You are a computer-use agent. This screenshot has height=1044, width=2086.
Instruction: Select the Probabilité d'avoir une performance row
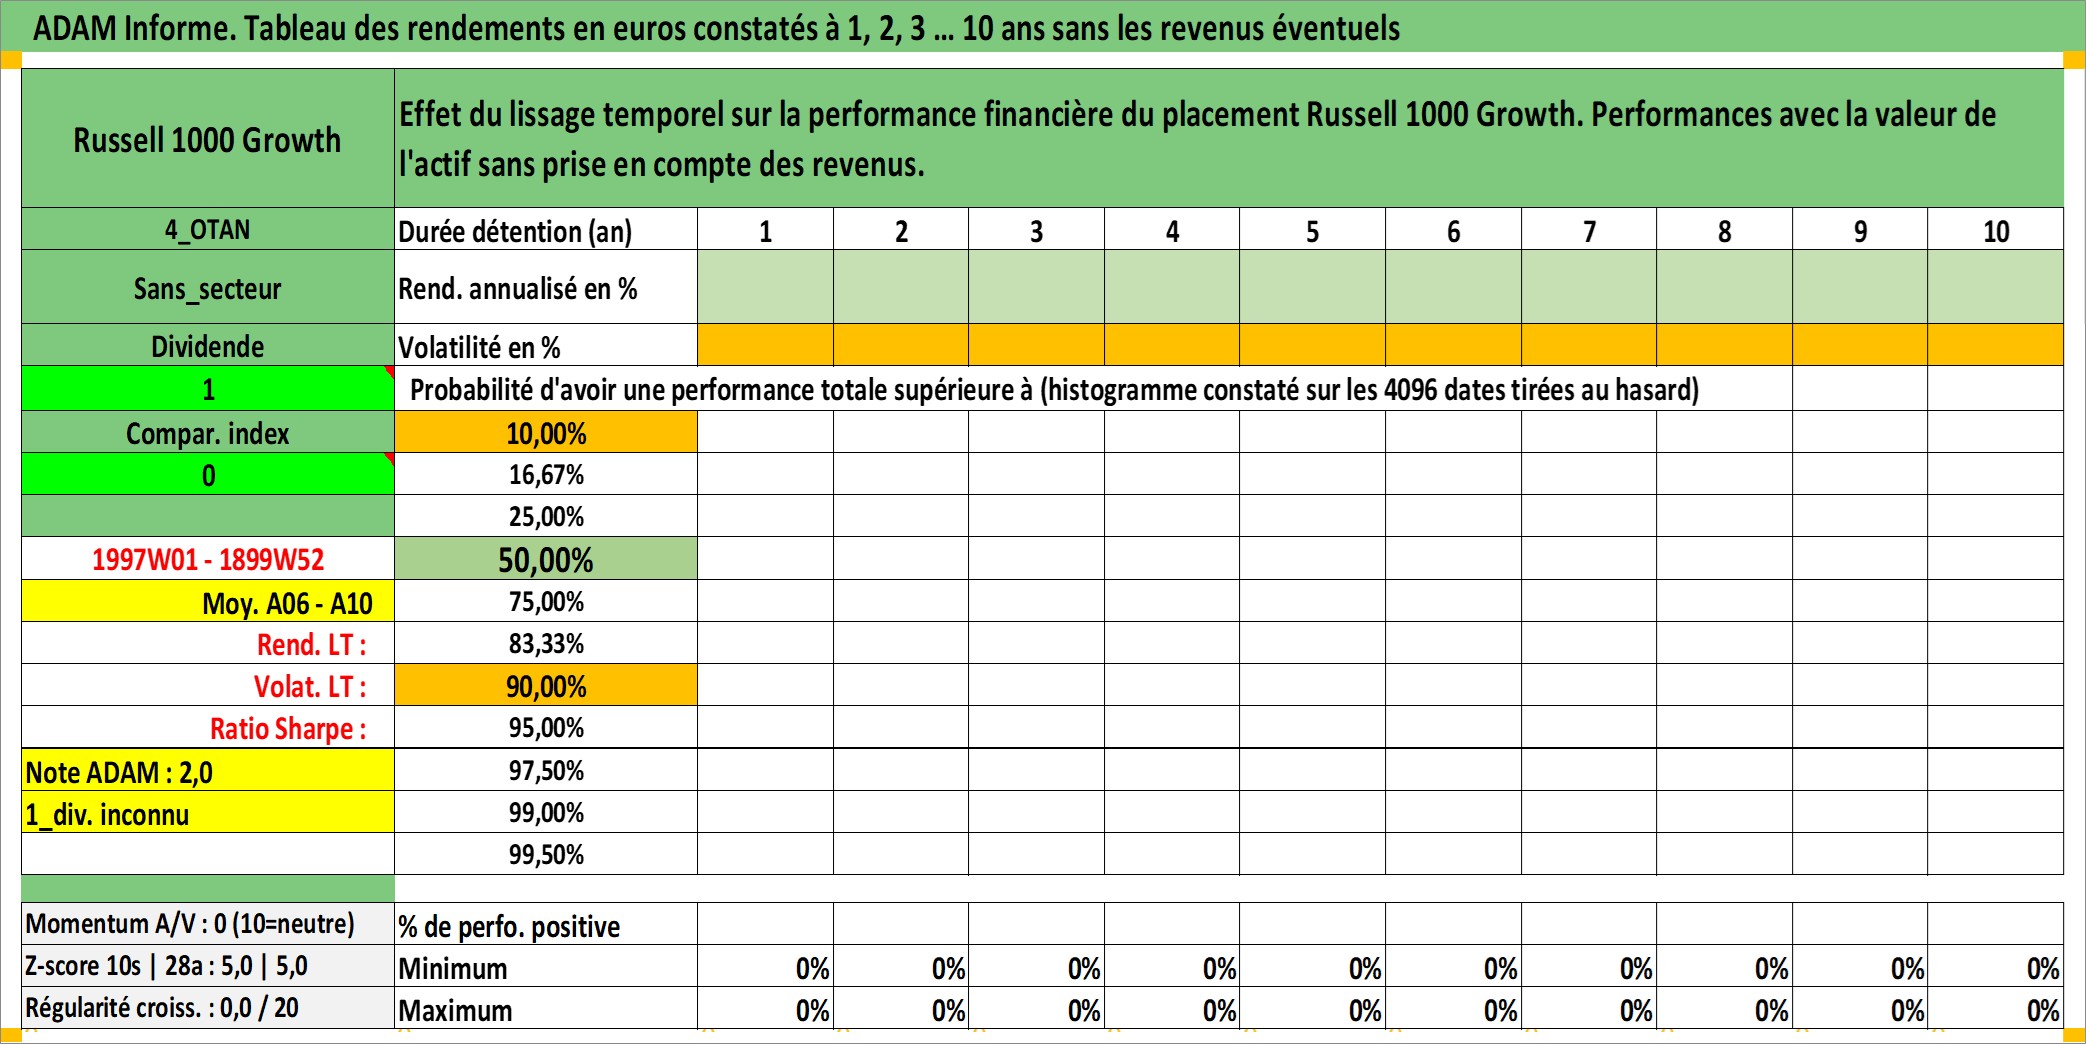[1093, 388]
